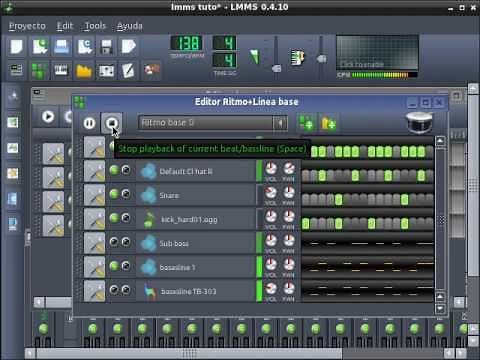Click the master volume icon
Screen dimensions: 480x360
tap(254, 57)
